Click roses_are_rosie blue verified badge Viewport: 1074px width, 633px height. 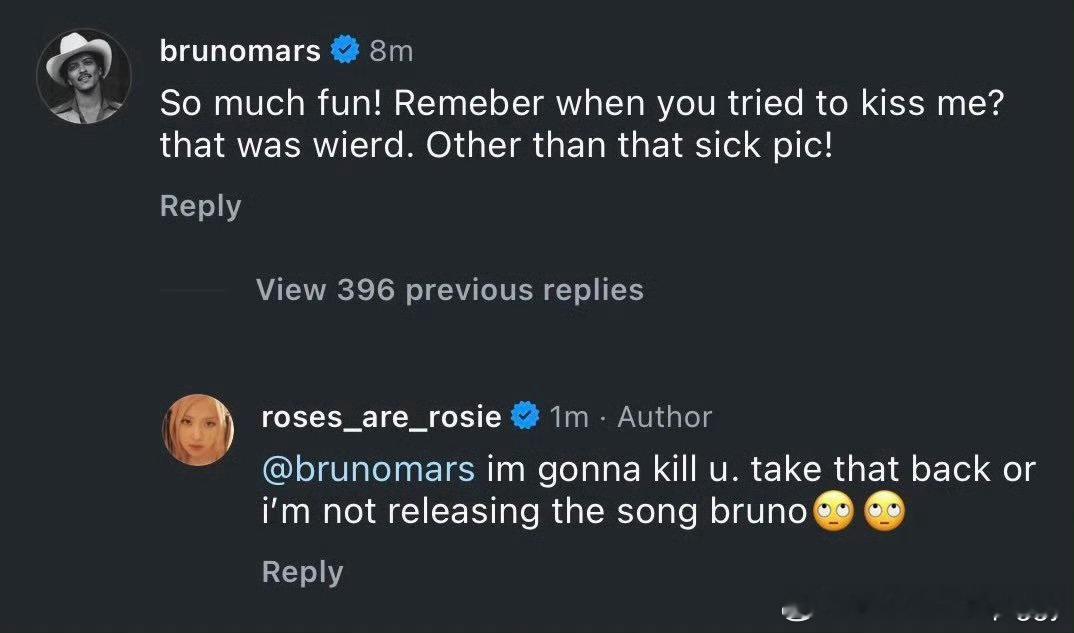click(x=525, y=416)
